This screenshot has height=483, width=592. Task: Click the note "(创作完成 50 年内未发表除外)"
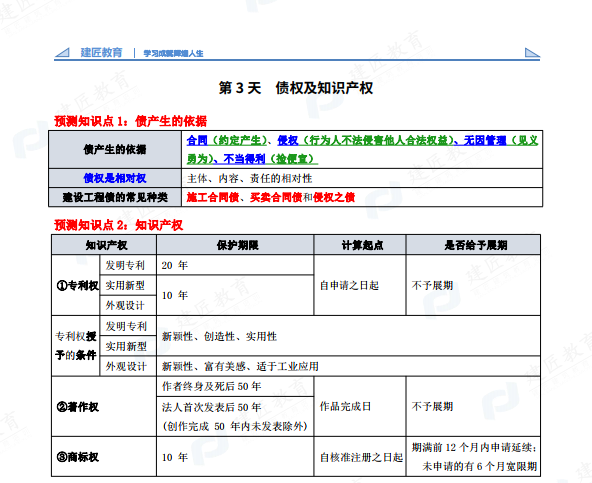[235, 426]
